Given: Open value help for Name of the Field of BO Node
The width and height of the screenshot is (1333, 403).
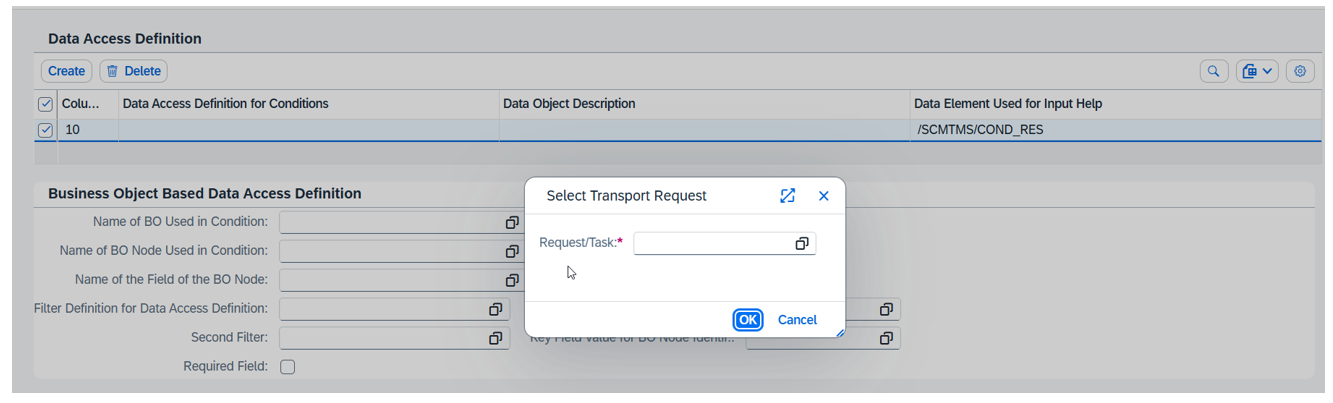Looking at the screenshot, I should pos(511,280).
